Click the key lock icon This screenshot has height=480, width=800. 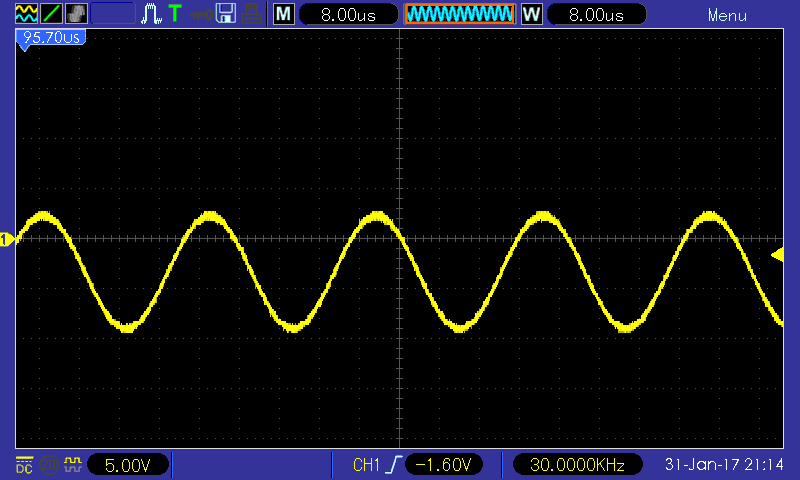(202, 14)
